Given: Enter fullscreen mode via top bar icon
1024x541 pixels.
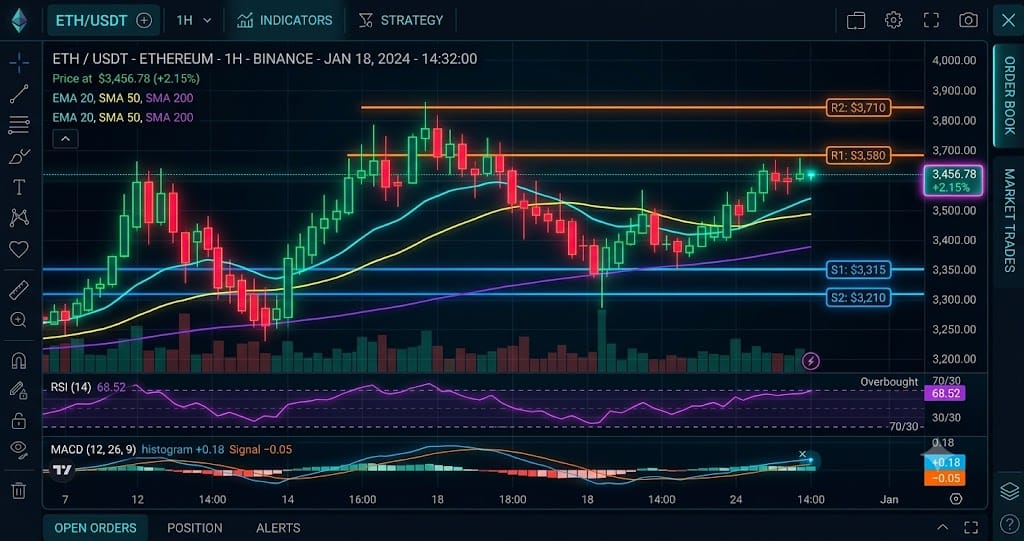Looking at the screenshot, I should [x=931, y=20].
